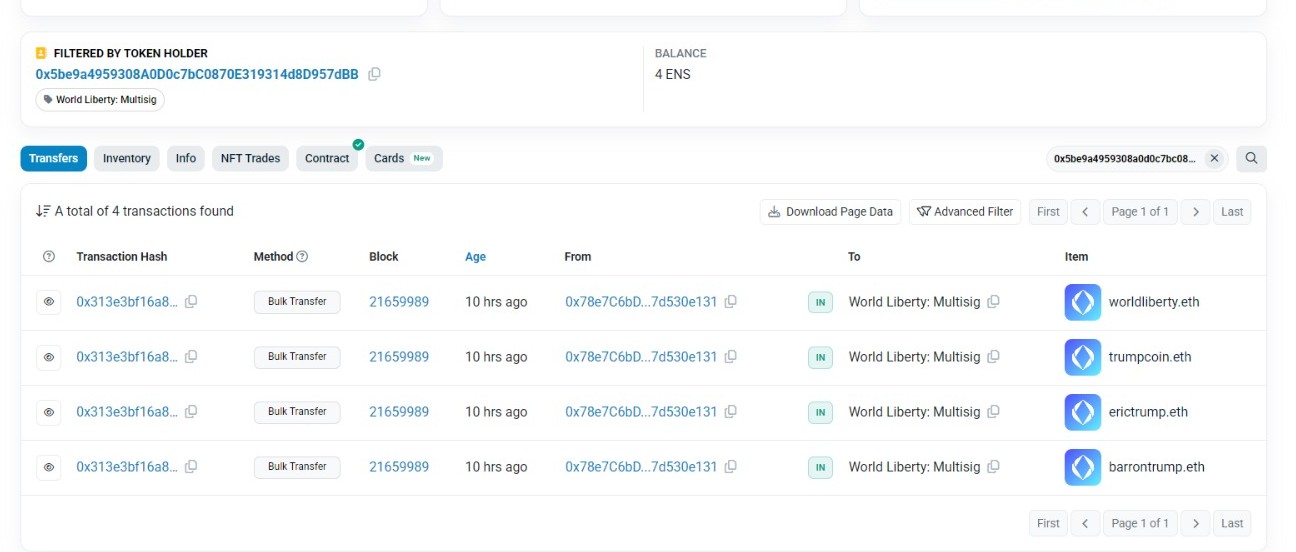
Task: Open the verified Contract tab
Action: click(327, 158)
